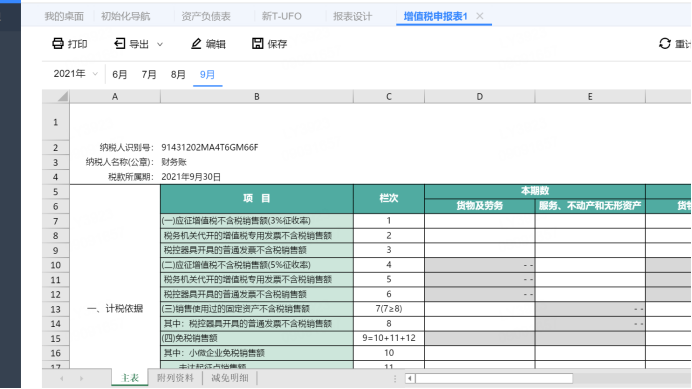
Task: Open the 附列资料 sheet tab
Action: 175,378
